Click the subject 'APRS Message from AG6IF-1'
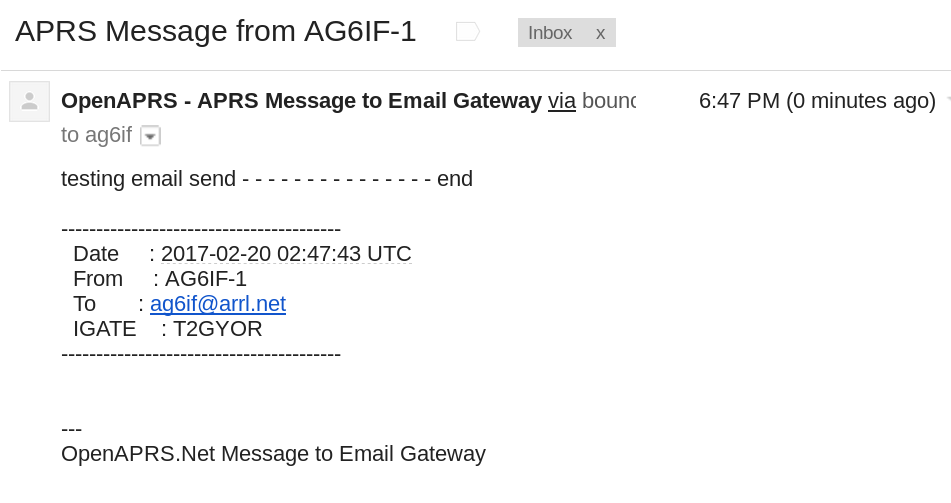 point(216,31)
